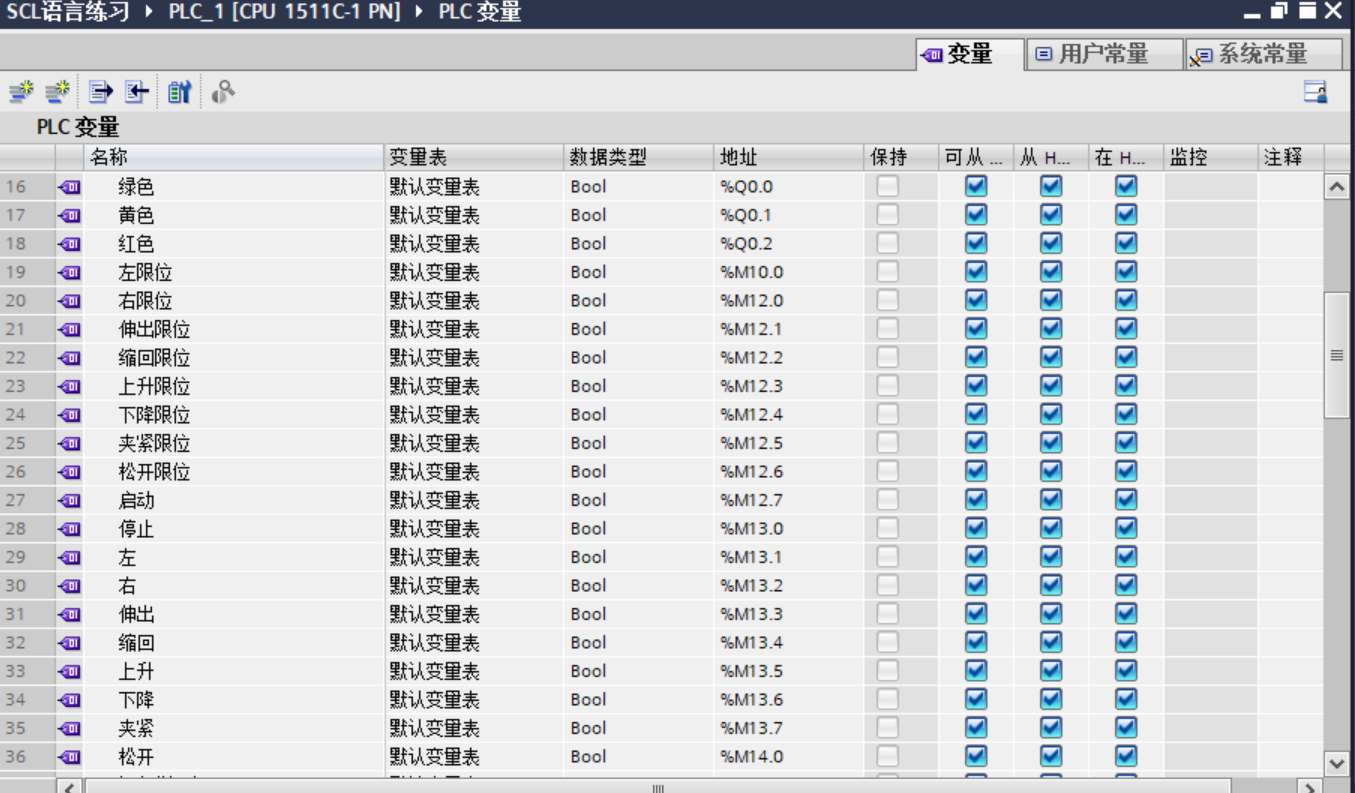Click the tag icon beside 启动

69,500
